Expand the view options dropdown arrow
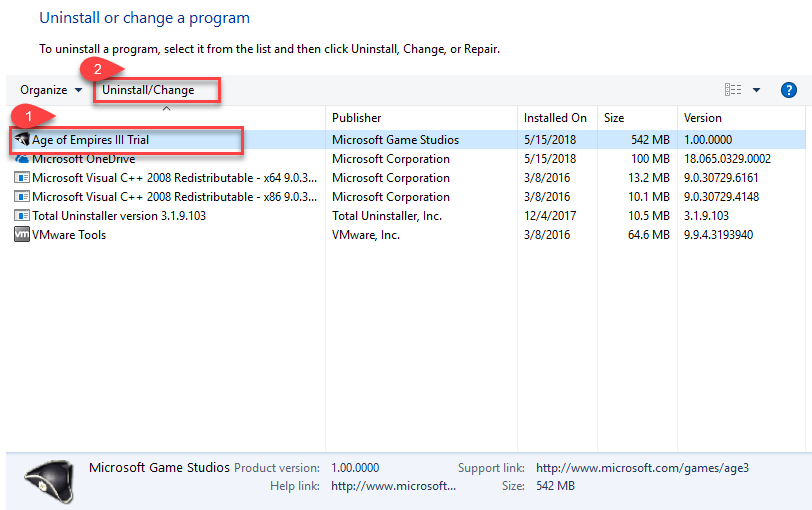This screenshot has height=510, width=812. point(756,90)
